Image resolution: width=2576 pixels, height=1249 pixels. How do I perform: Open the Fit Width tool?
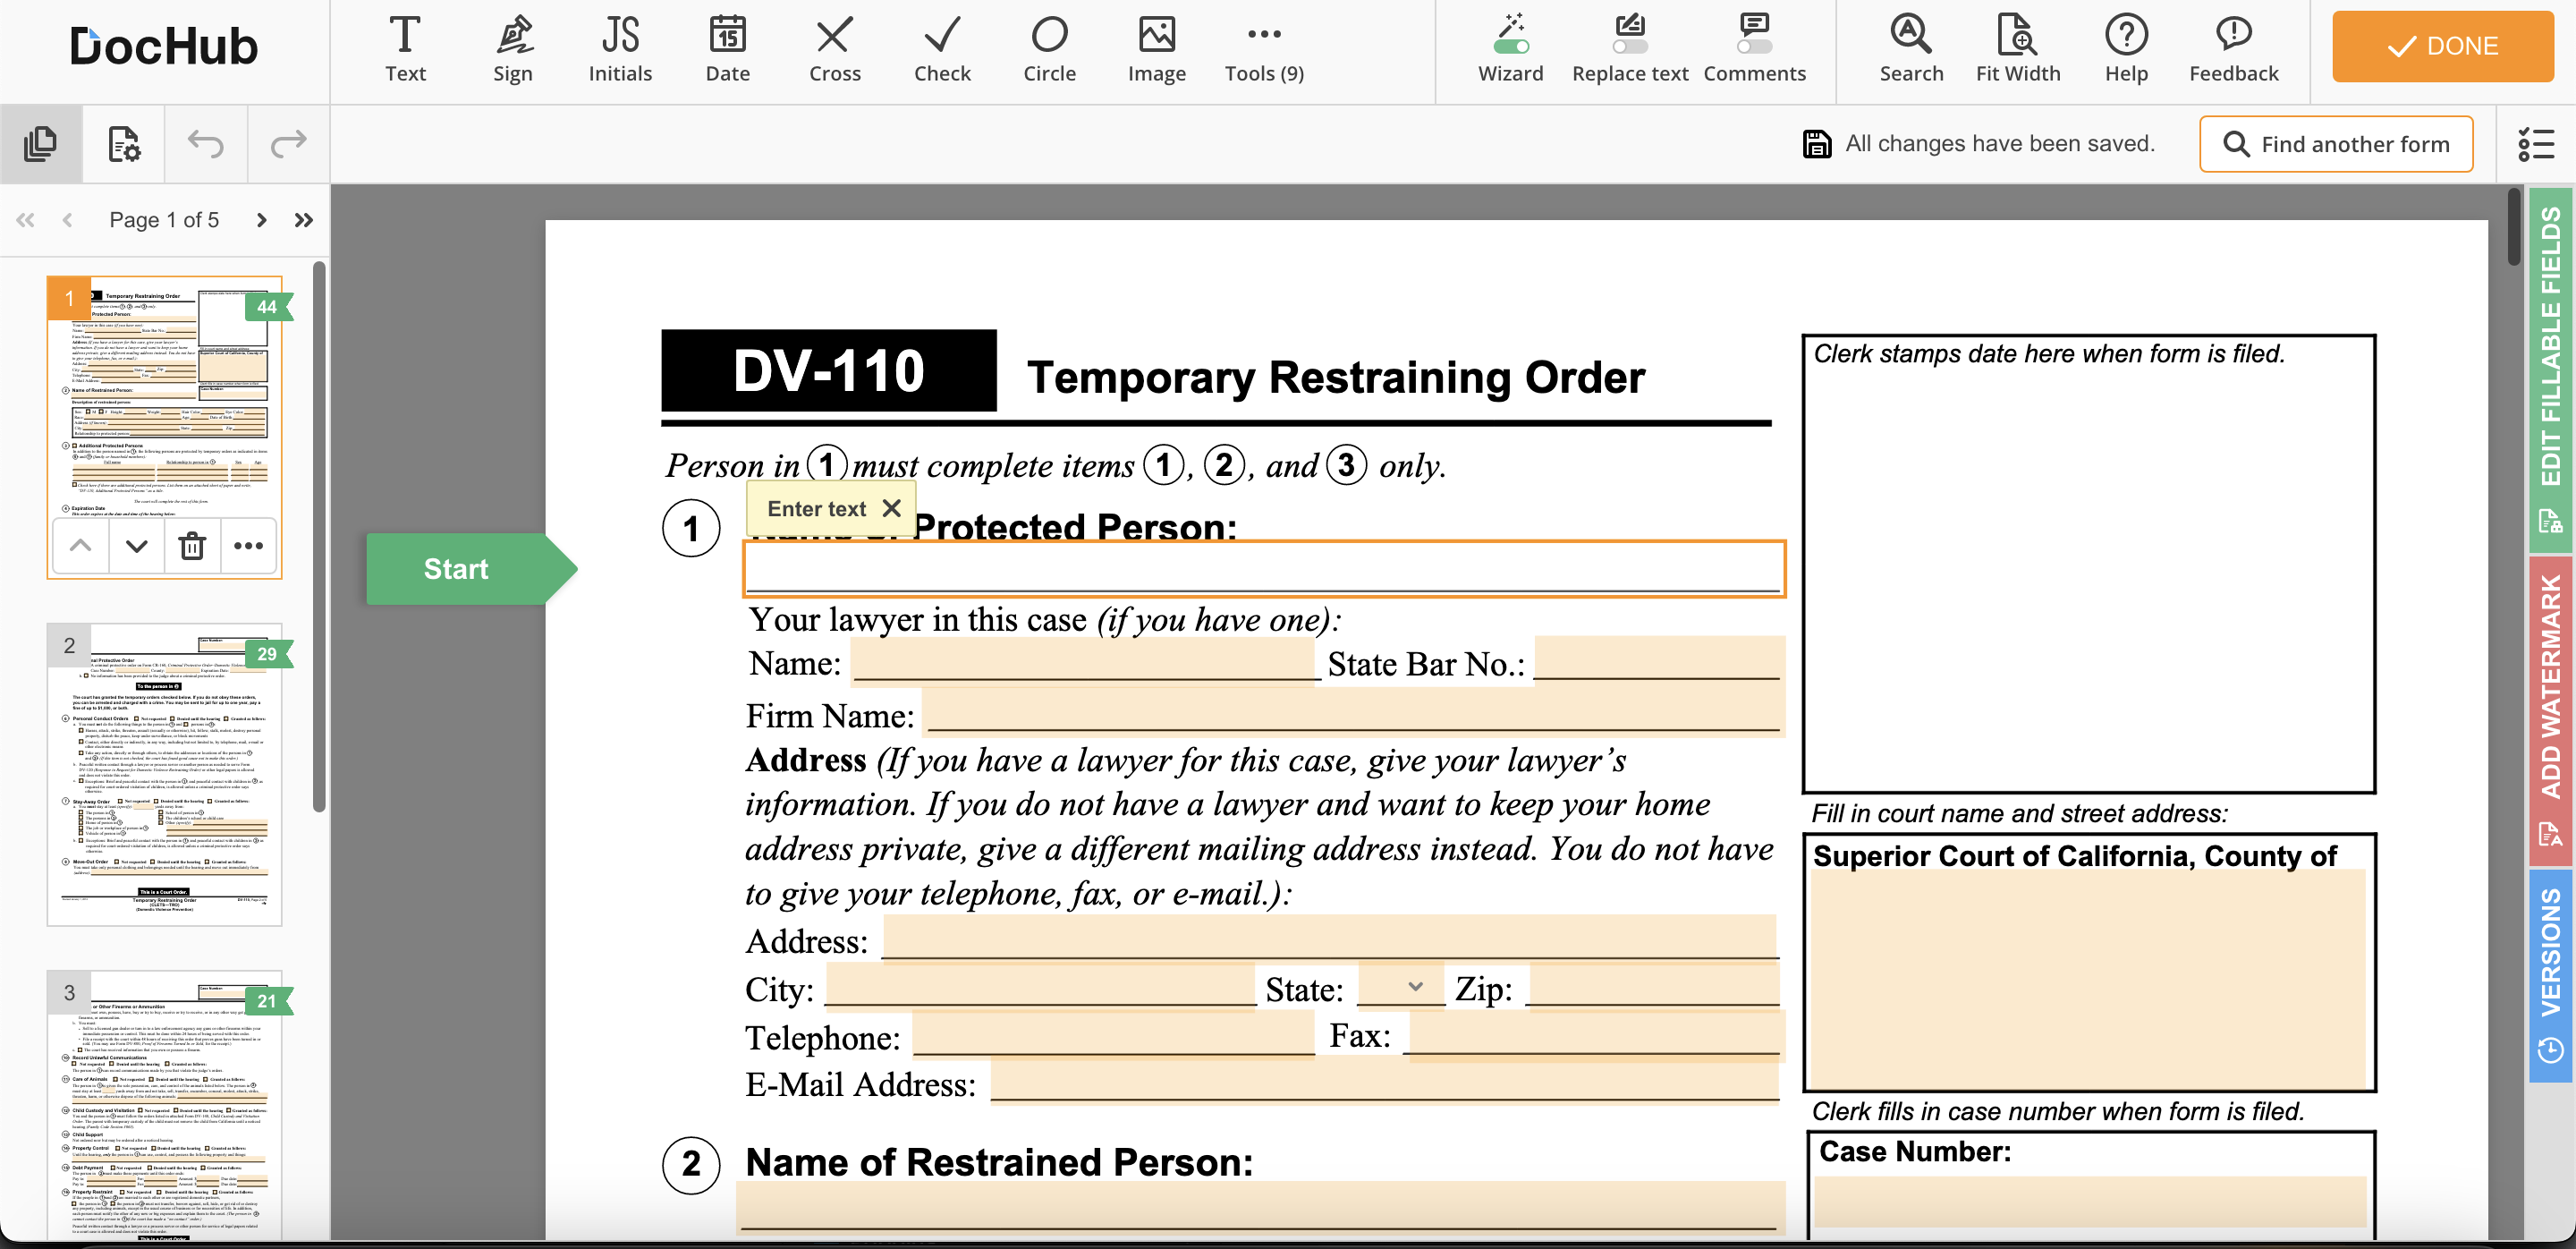2017,49
